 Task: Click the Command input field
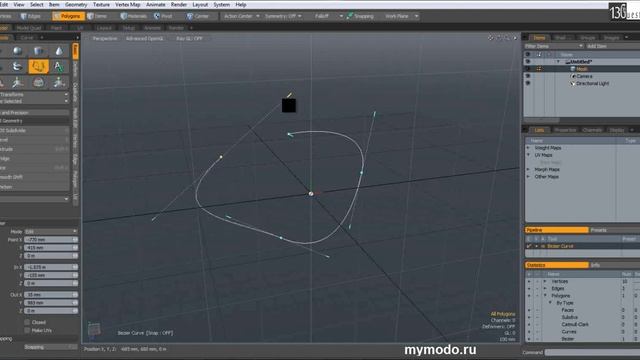[592, 352]
